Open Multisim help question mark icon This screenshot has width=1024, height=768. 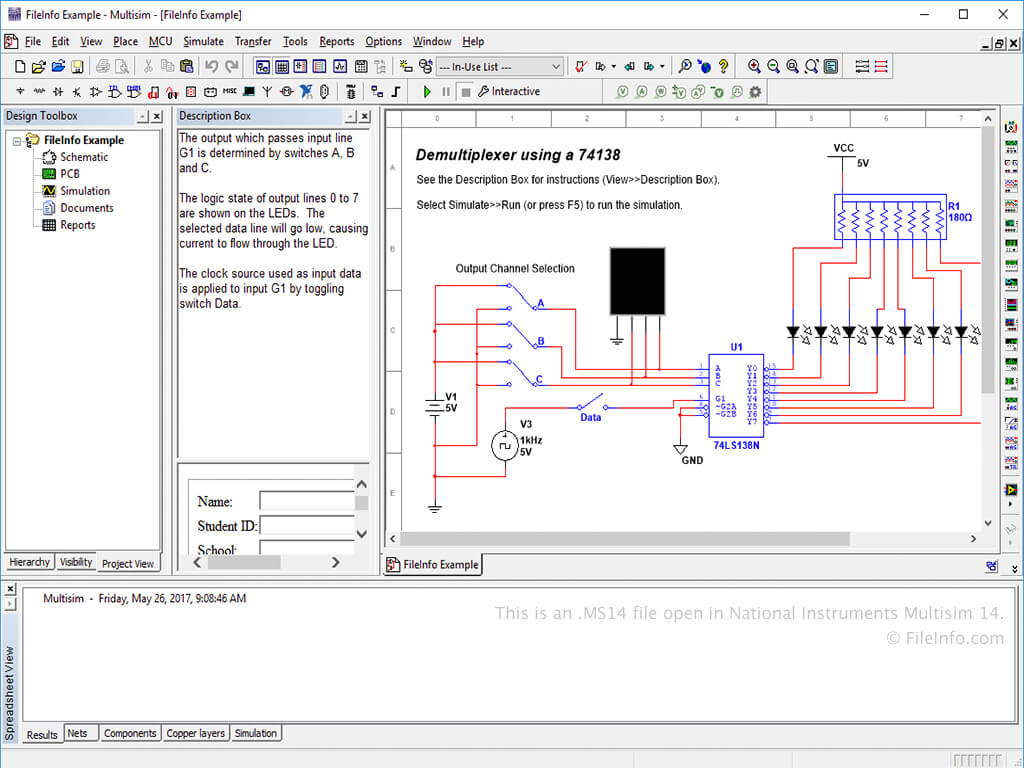723,67
